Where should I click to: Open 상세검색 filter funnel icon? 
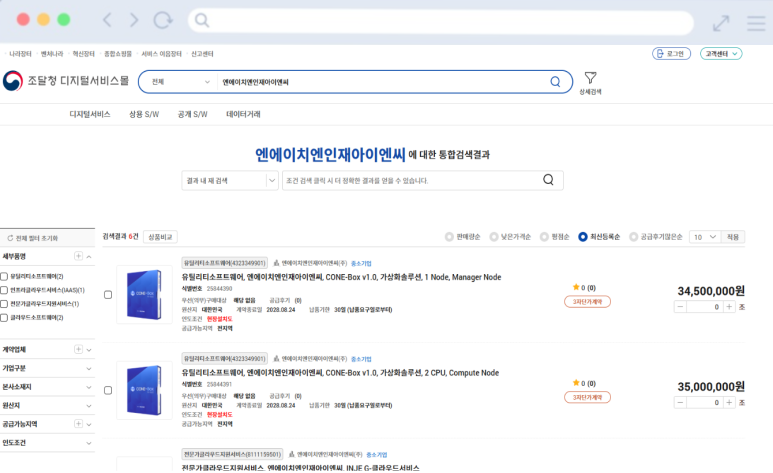(x=590, y=78)
